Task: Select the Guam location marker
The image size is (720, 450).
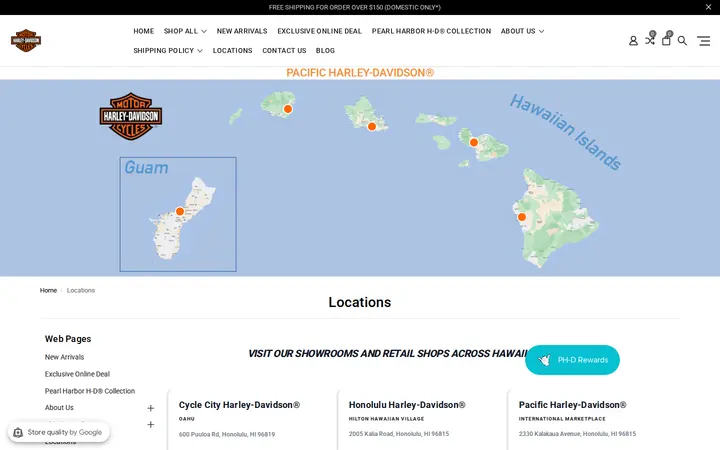Action: (180, 211)
